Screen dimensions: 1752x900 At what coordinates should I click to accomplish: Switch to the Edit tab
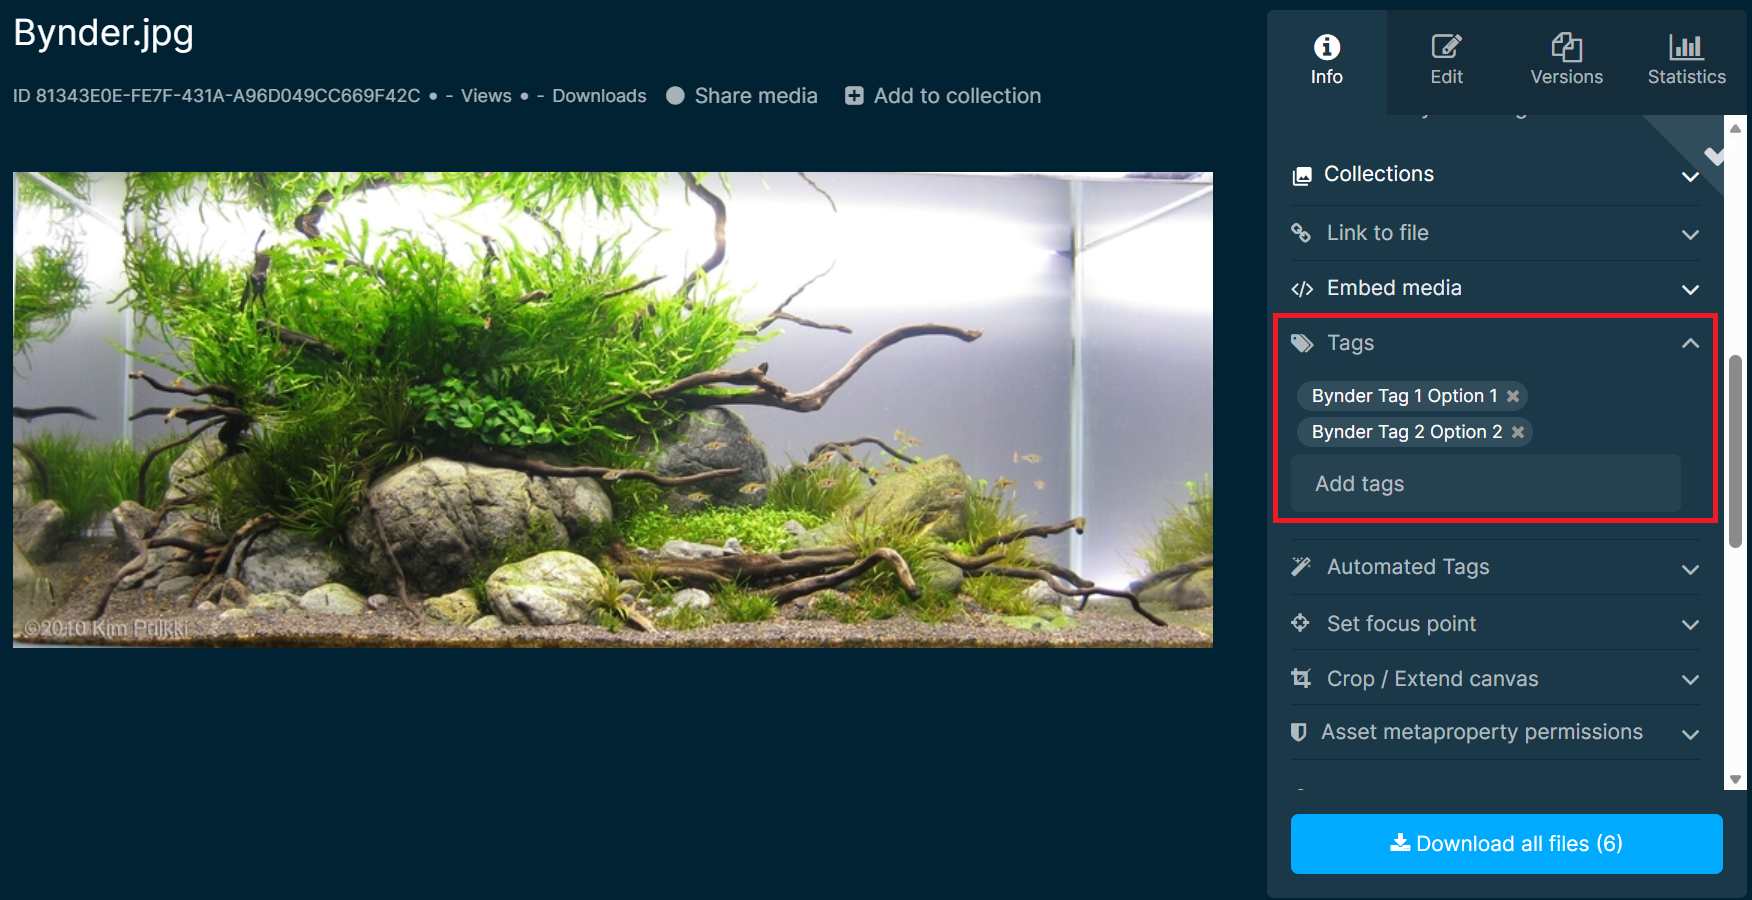(1446, 60)
